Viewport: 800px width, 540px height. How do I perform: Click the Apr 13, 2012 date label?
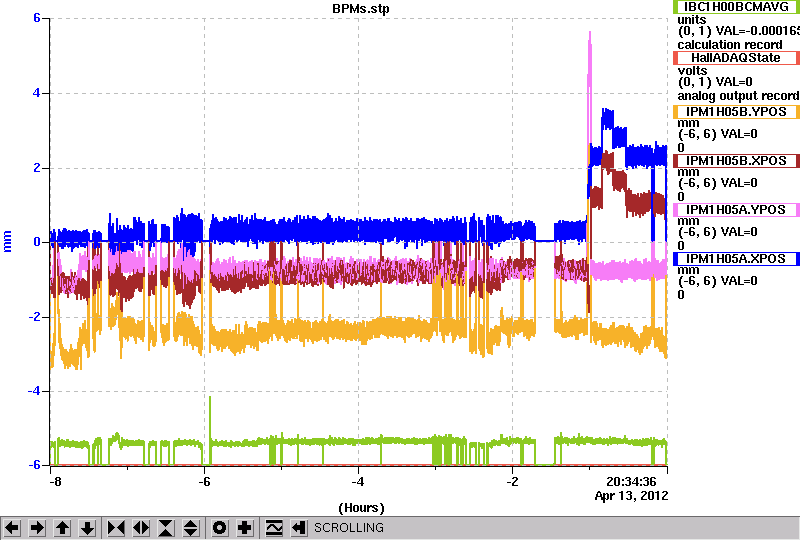pos(631,496)
